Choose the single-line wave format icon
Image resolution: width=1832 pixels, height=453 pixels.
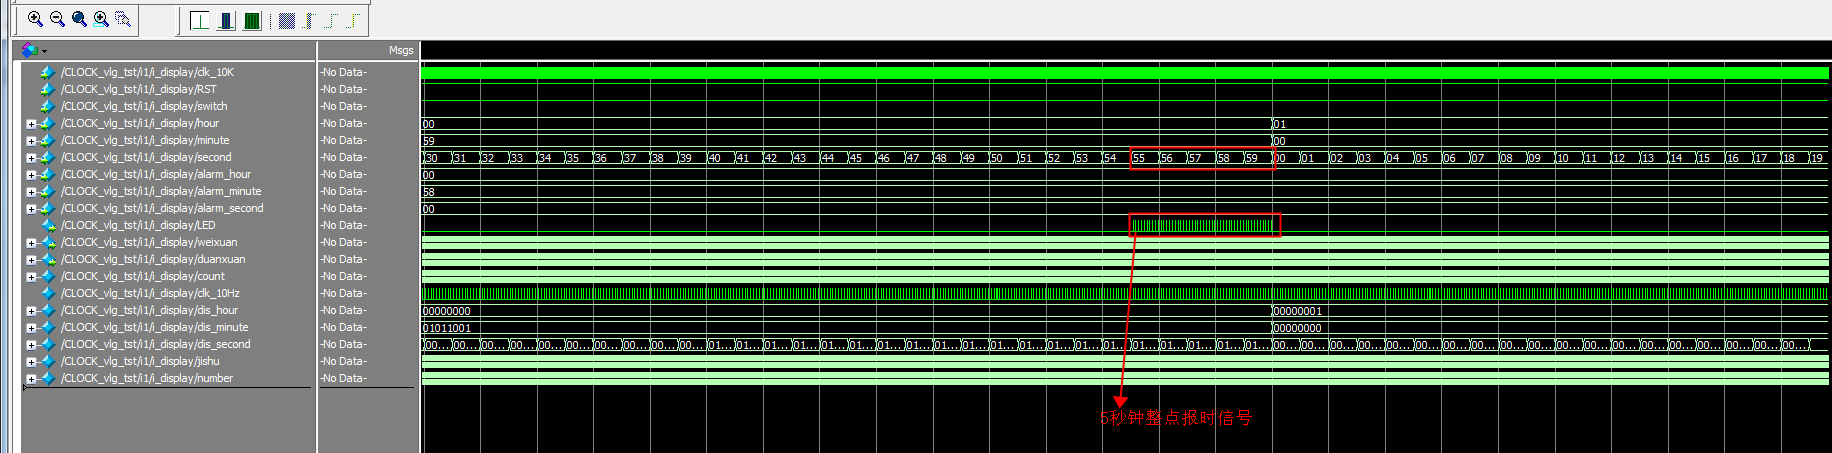pyautogui.click(x=200, y=20)
